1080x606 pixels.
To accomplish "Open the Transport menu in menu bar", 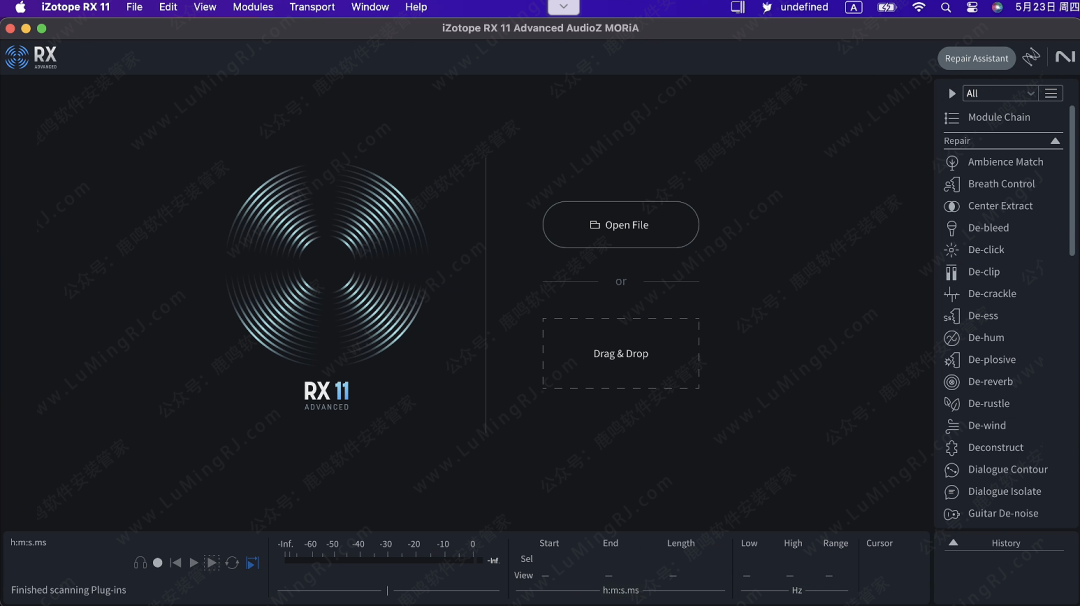I will click(x=312, y=7).
